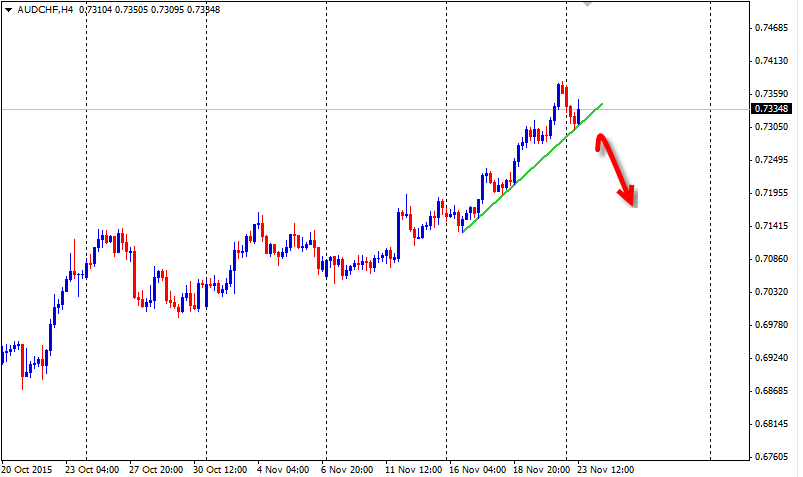
Task: Click the 0.69780 price axis label
Action: (772, 325)
